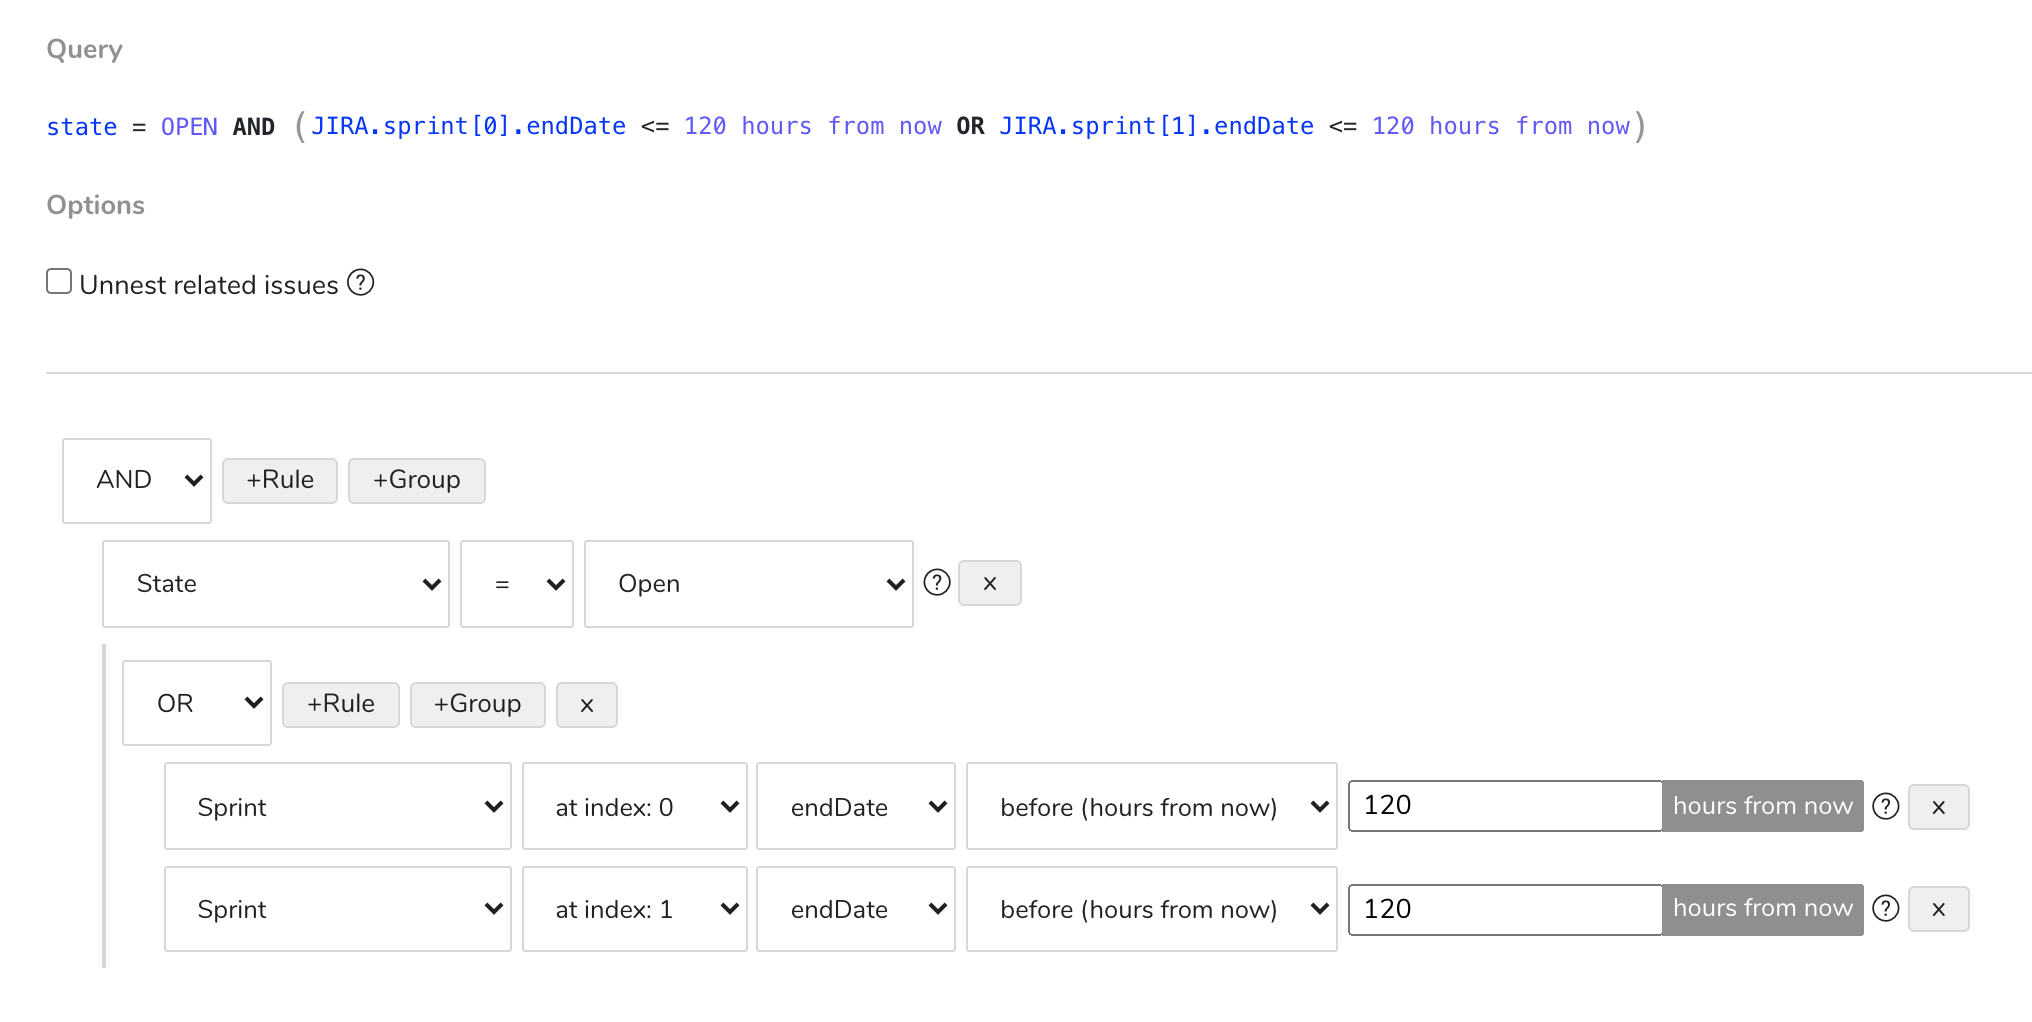
Task: Click the 120 hours input in index 1 row
Action: pos(1505,910)
